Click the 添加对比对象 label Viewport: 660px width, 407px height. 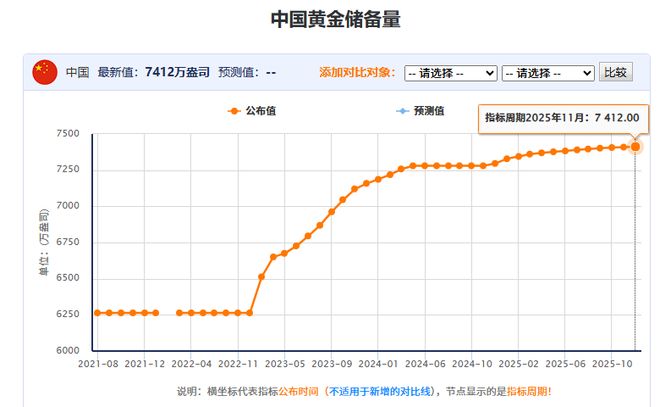(x=357, y=72)
